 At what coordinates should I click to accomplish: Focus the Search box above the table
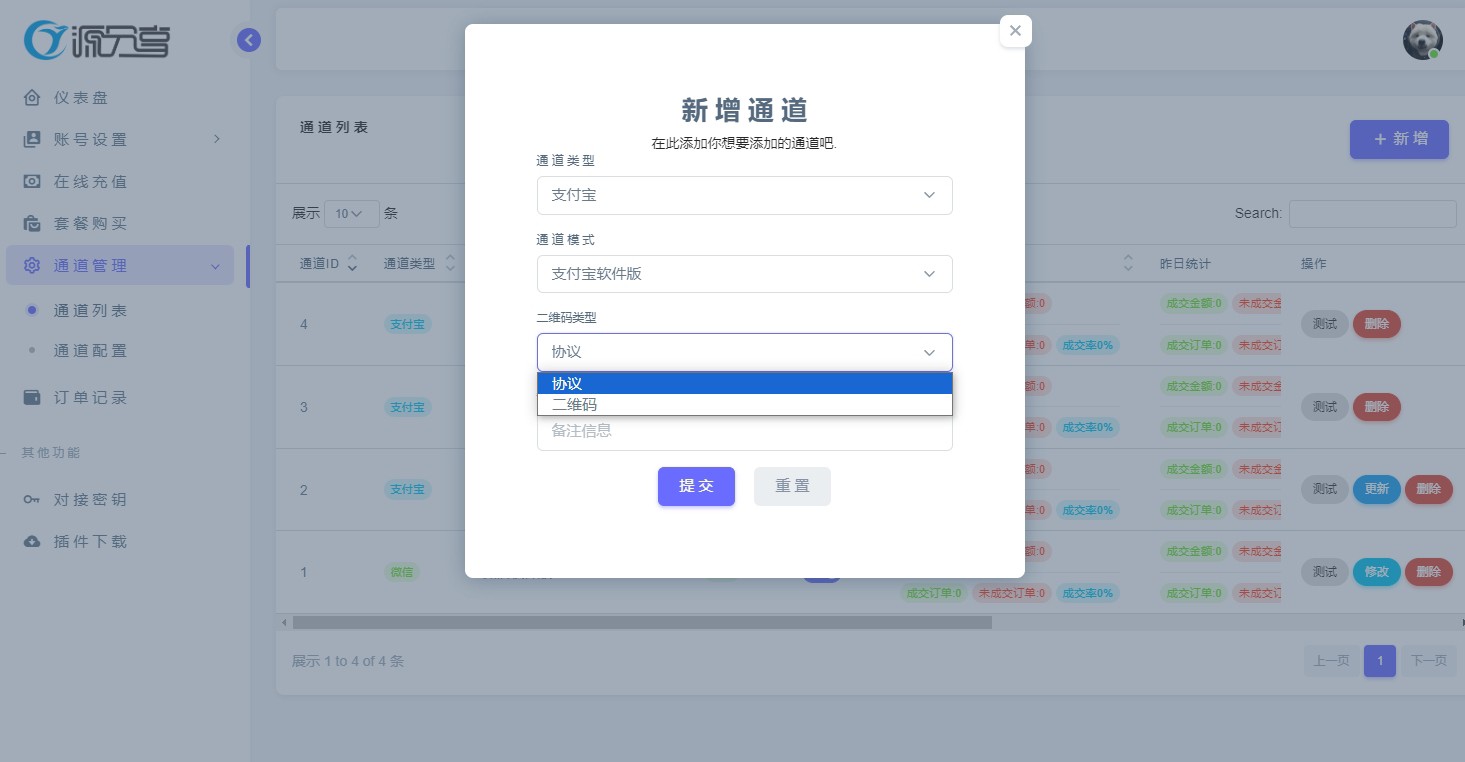coord(1372,214)
